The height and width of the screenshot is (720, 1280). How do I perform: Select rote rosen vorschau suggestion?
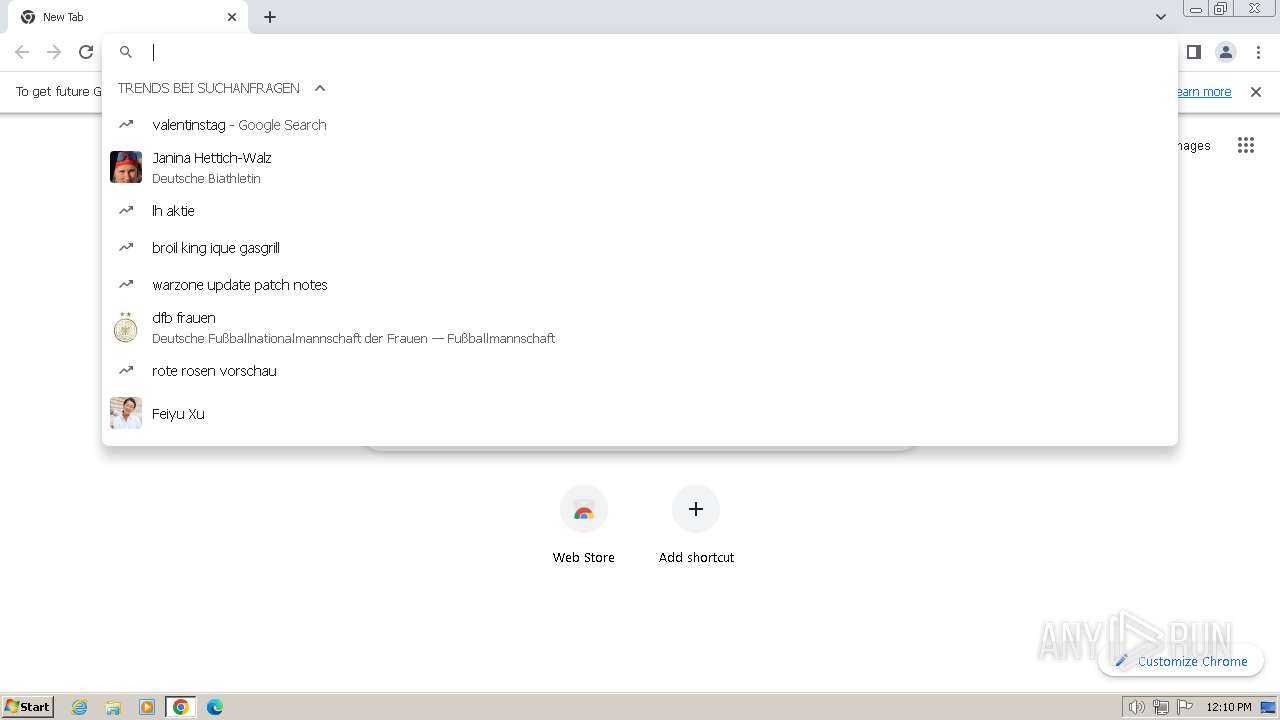(640, 371)
